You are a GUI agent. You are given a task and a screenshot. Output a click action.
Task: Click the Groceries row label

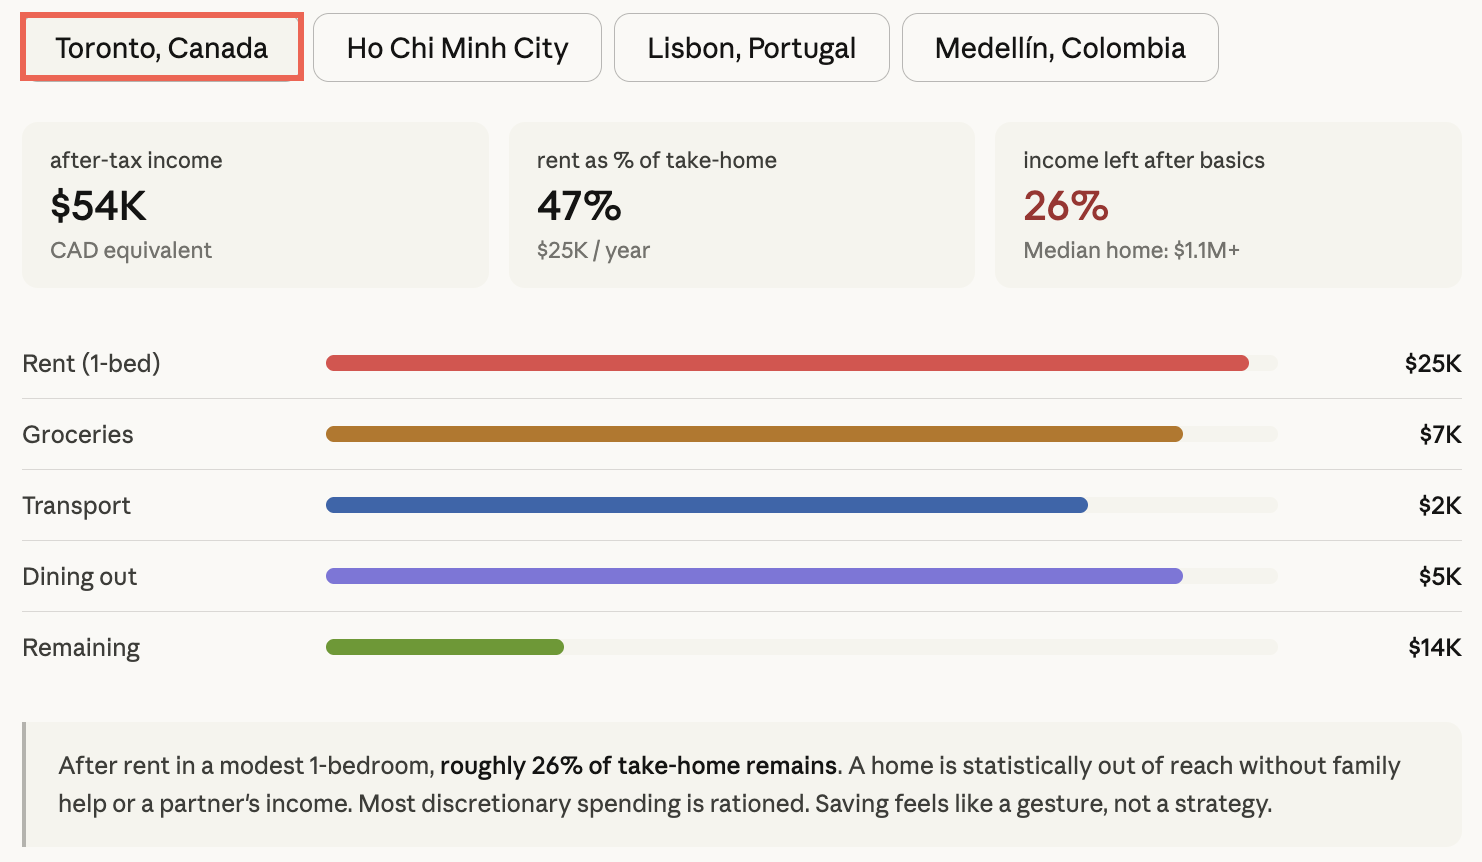(78, 434)
